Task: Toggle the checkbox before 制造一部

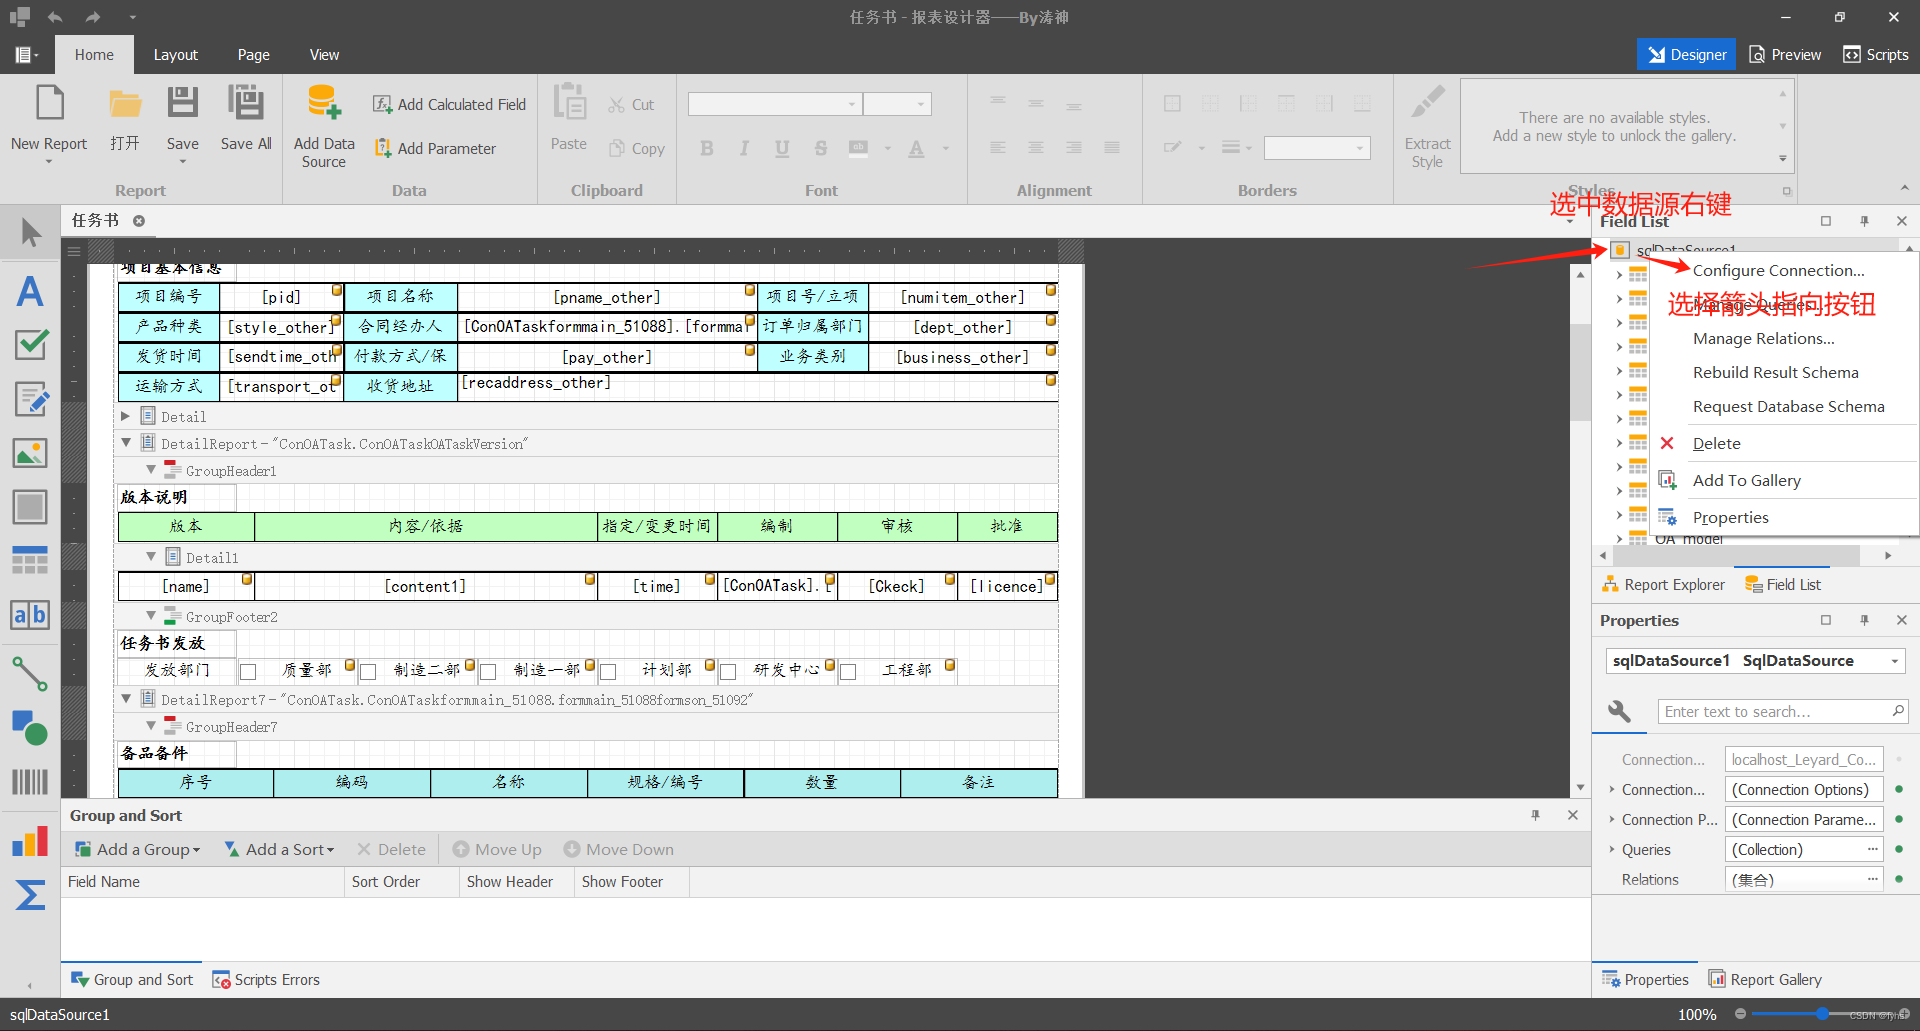Action: [488, 672]
